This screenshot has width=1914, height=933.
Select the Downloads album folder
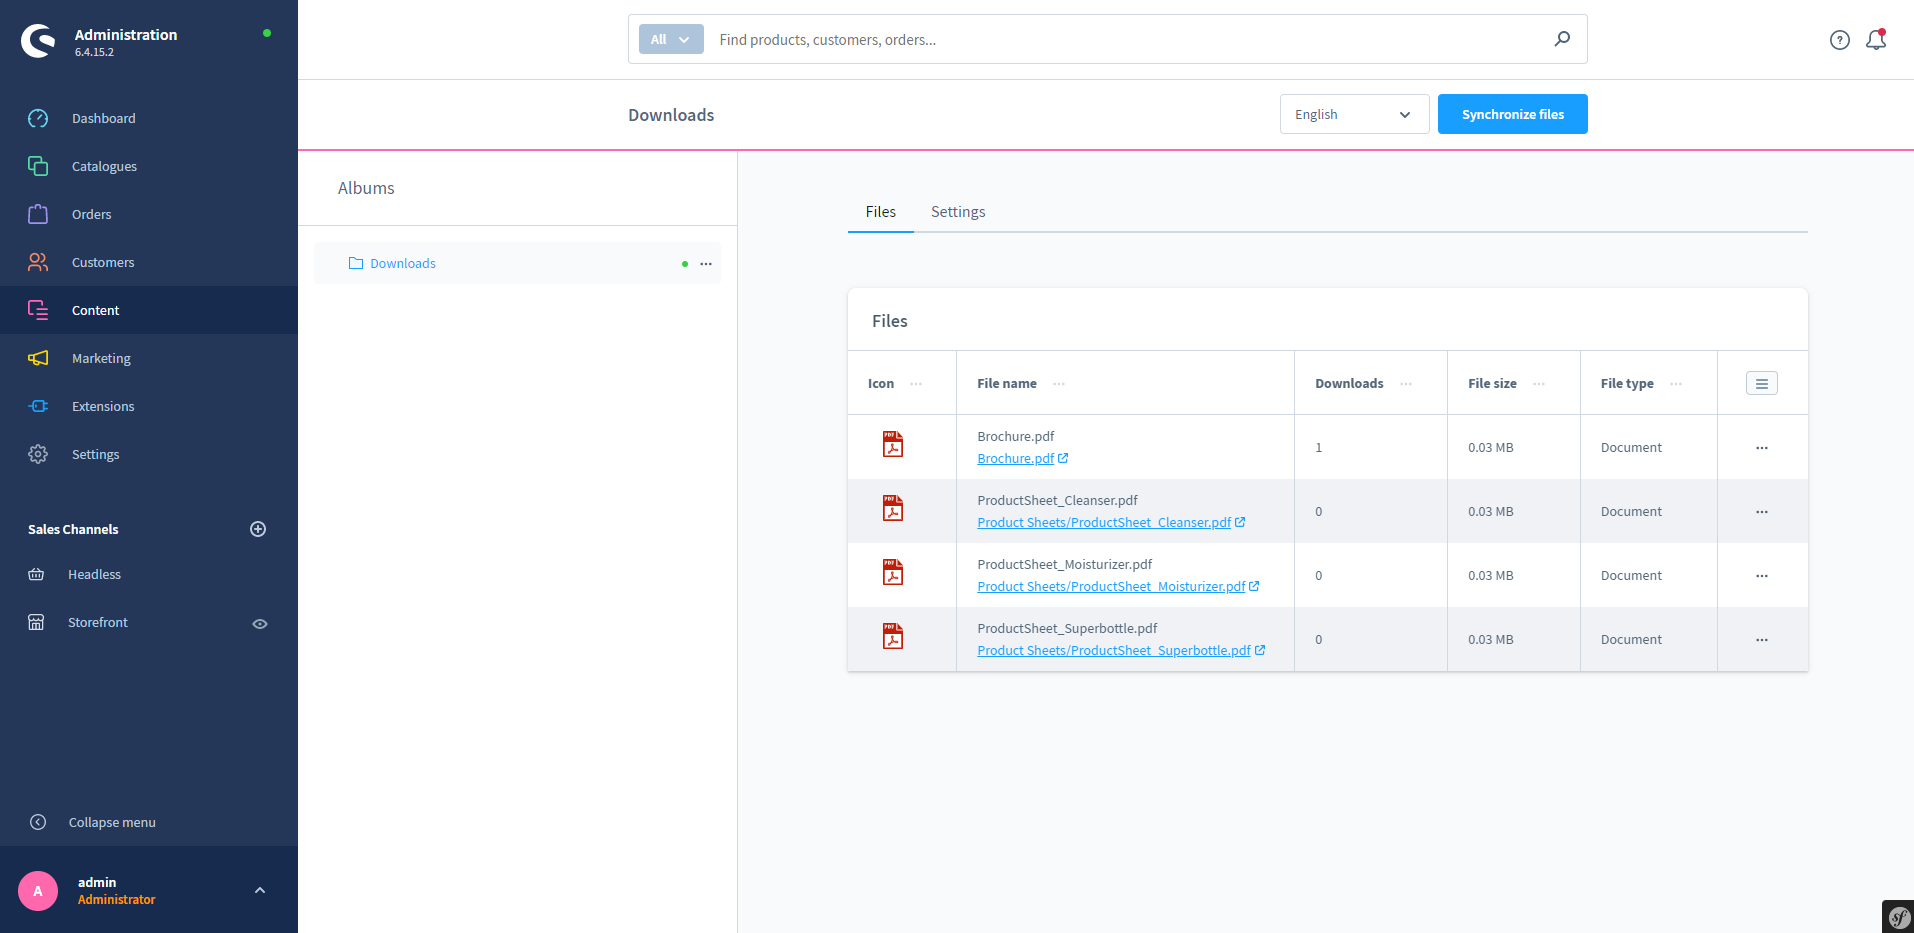[402, 263]
